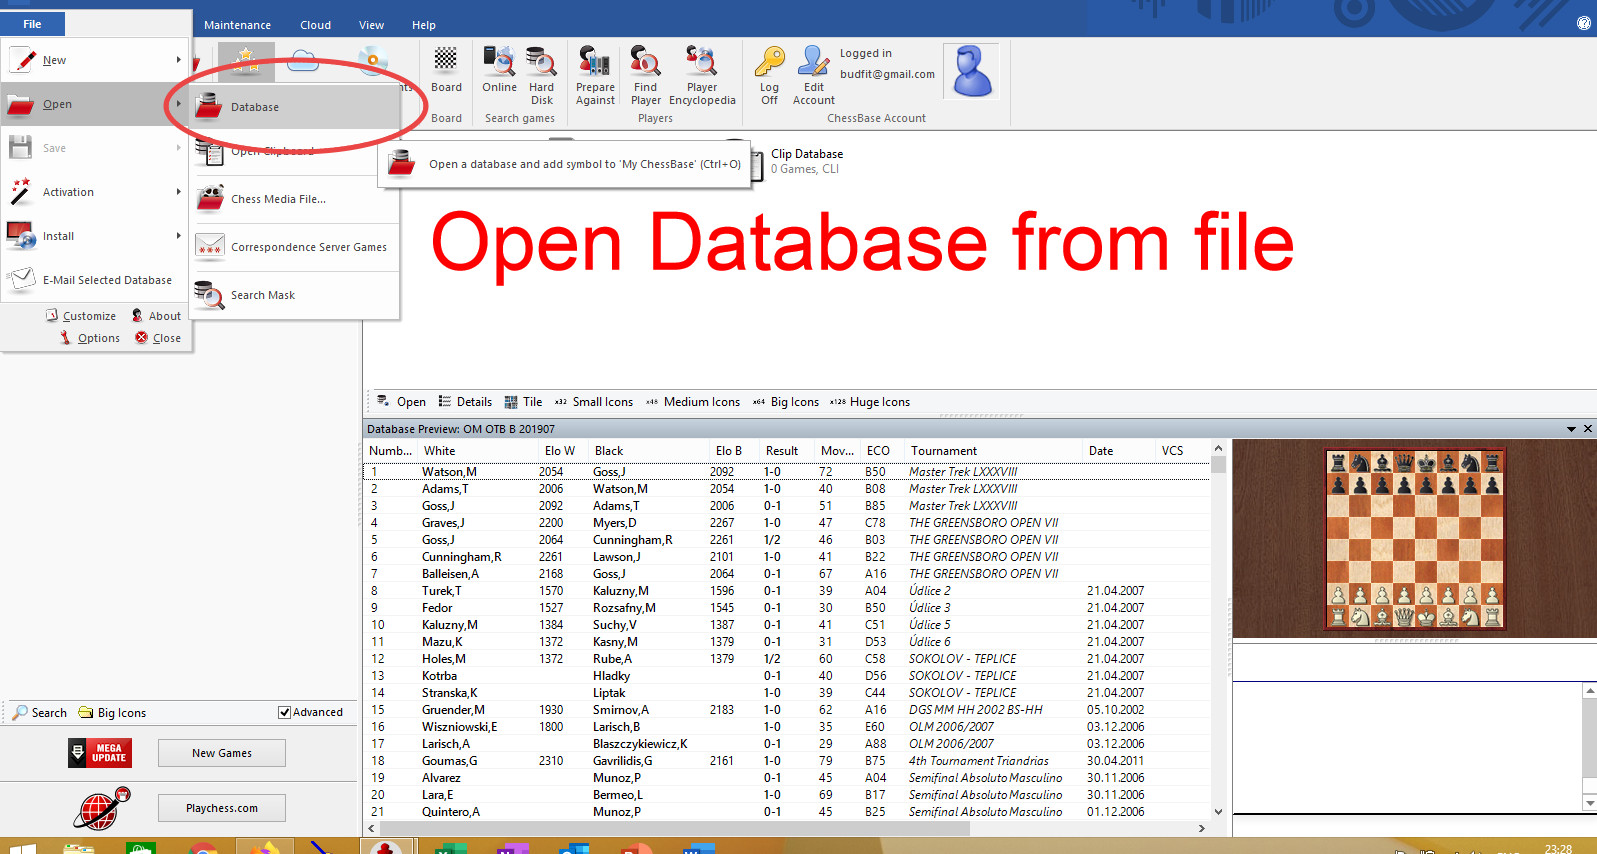Select Correspondence Server Games
1597x854 pixels.
(294, 247)
